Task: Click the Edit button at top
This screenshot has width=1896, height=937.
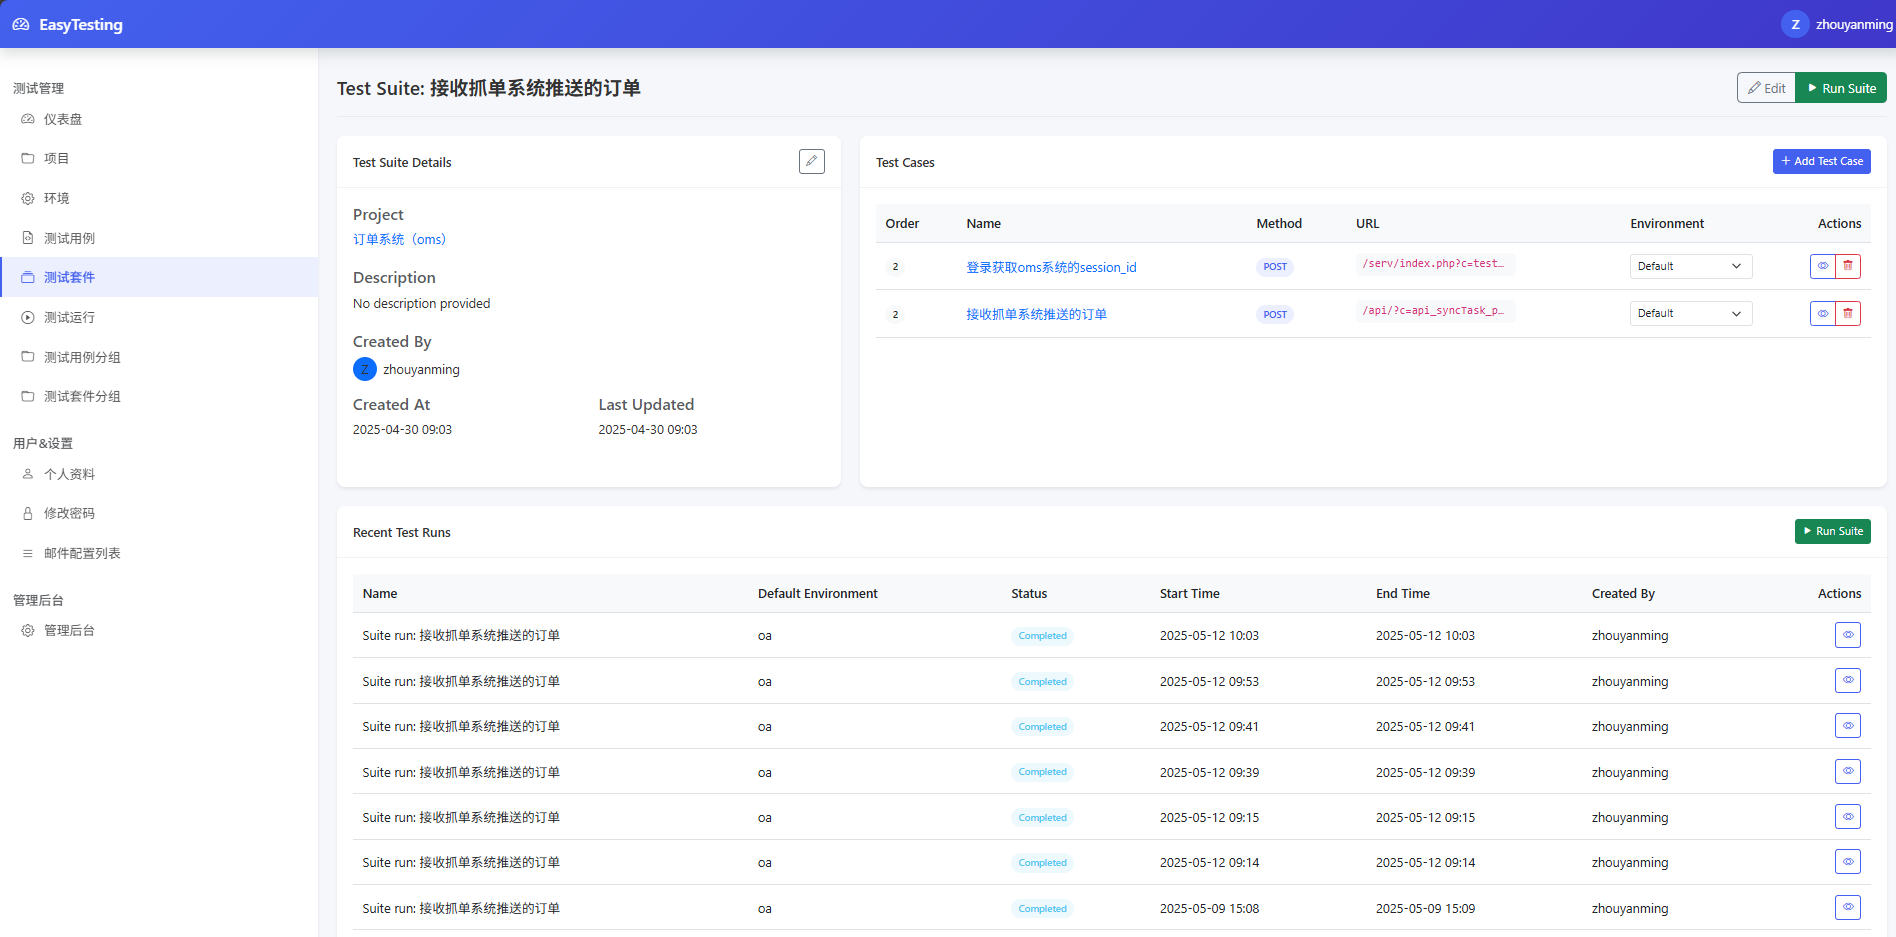Action: coord(1766,88)
